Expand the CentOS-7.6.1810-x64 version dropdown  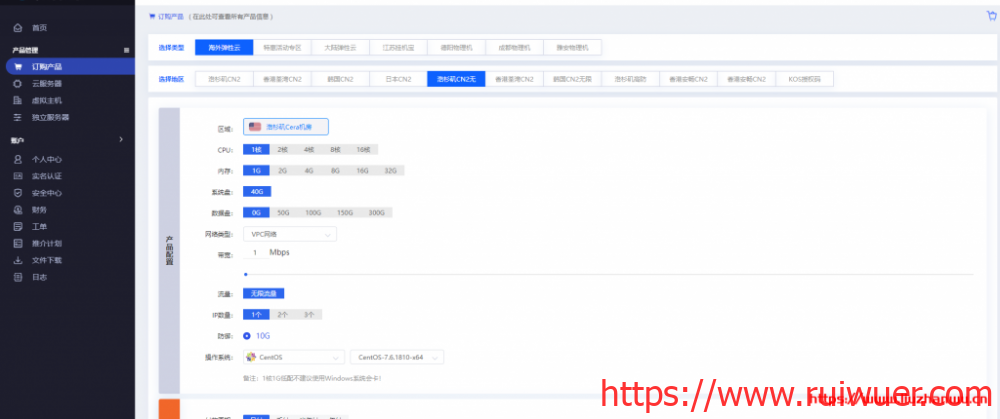click(x=397, y=357)
